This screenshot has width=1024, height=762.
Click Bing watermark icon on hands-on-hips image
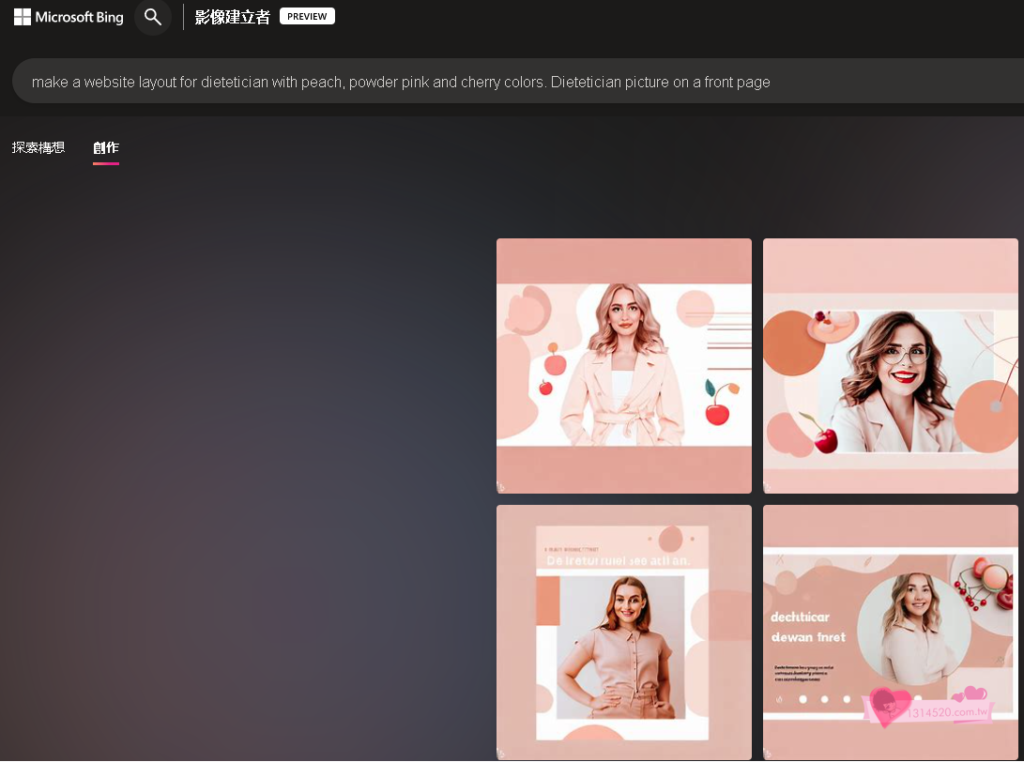pyautogui.click(x=502, y=753)
